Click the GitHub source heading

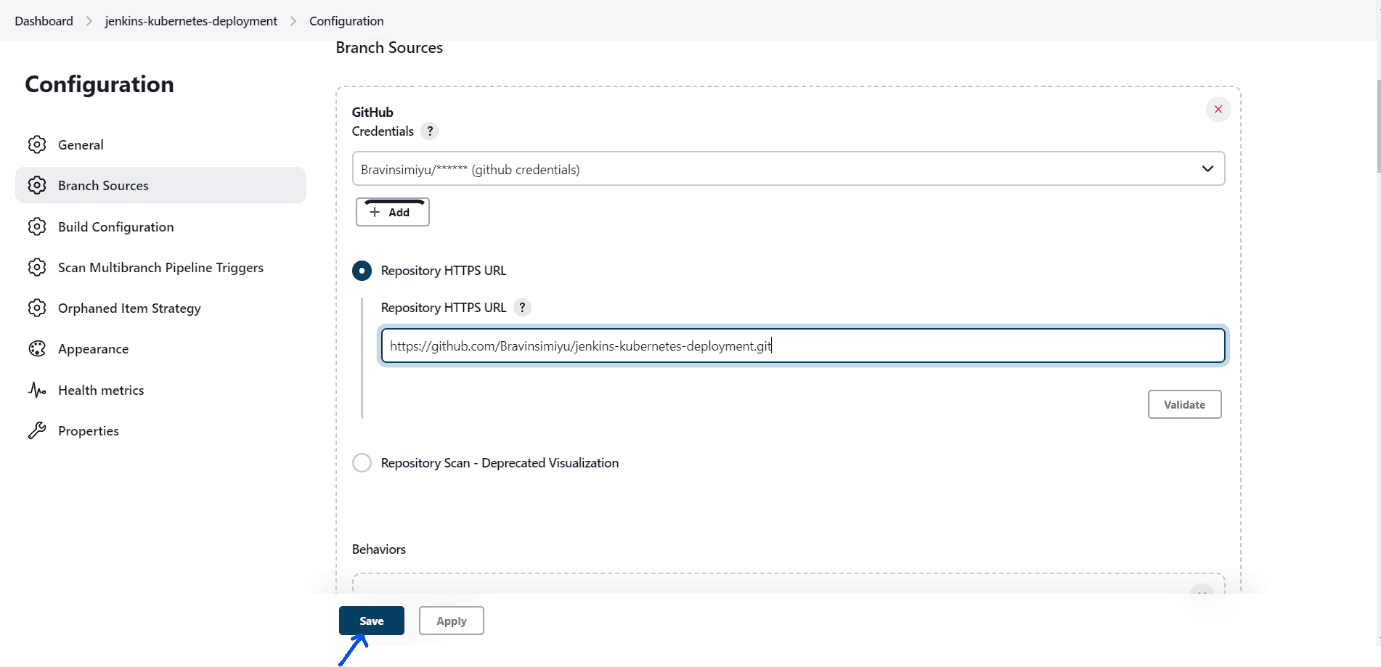[373, 113]
